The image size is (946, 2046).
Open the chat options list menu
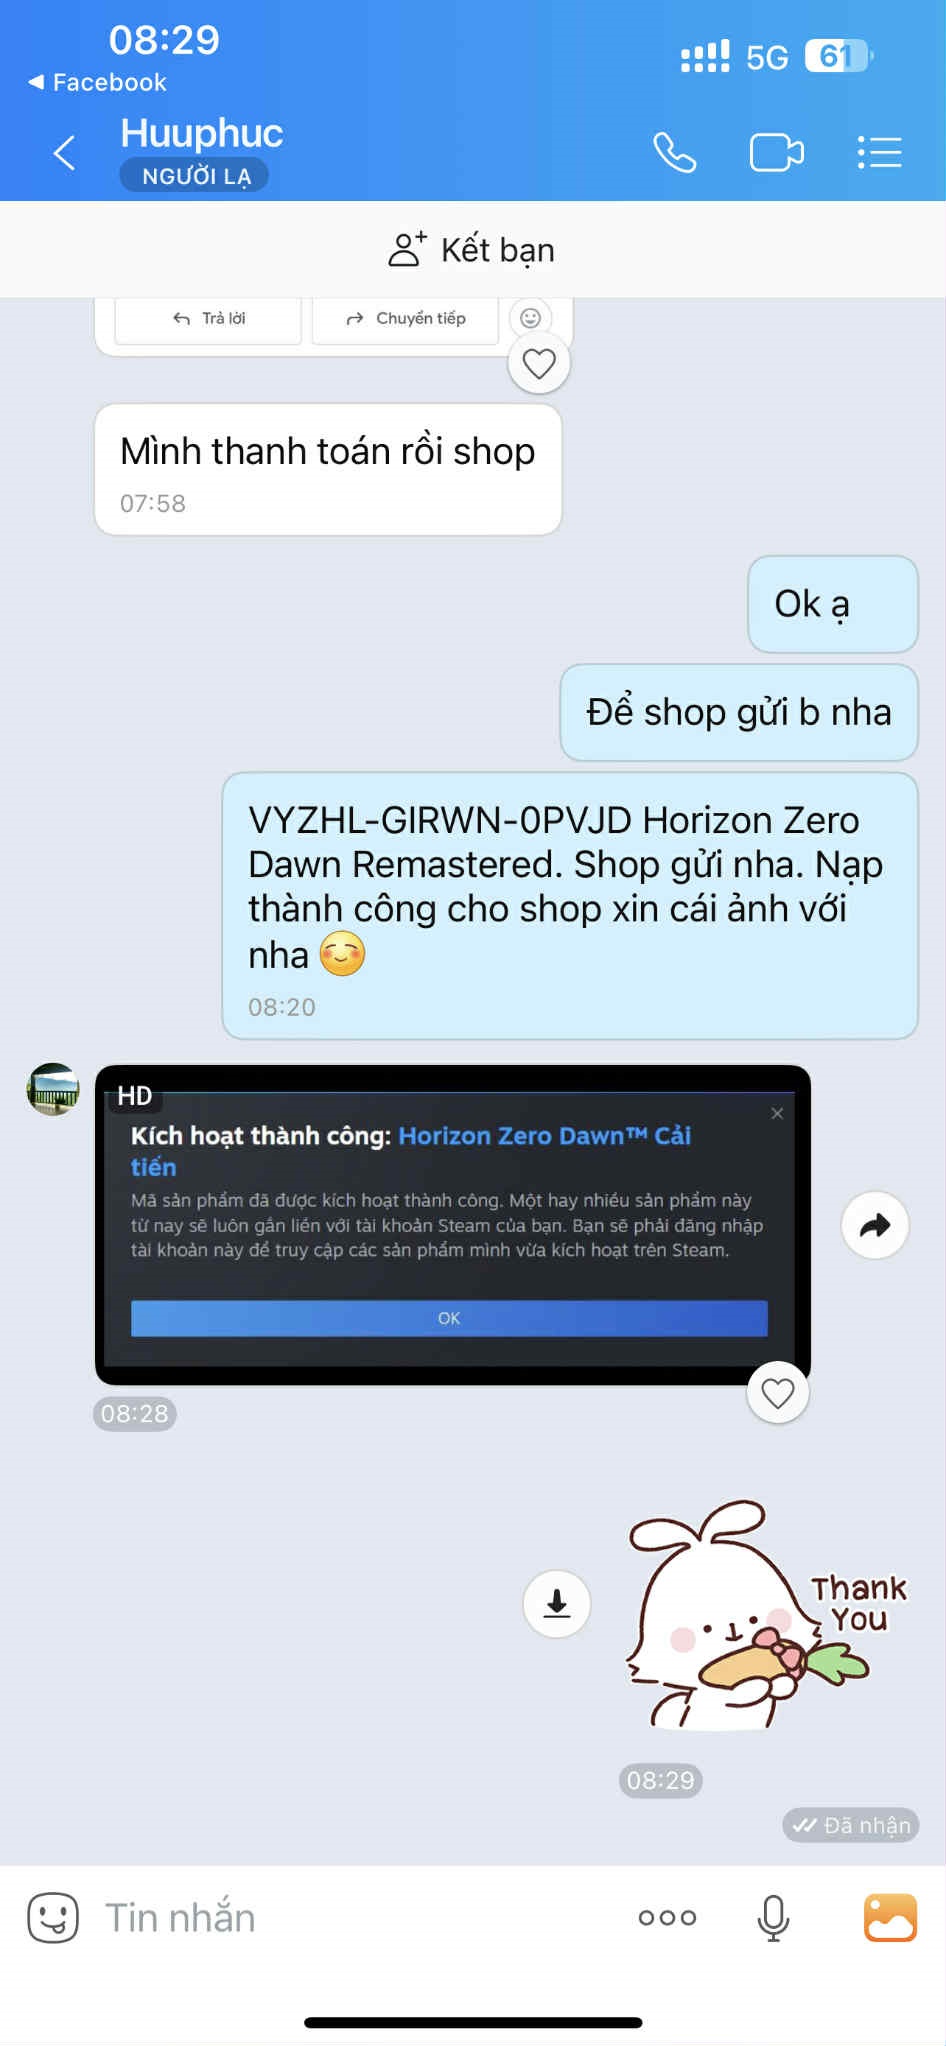tap(880, 153)
